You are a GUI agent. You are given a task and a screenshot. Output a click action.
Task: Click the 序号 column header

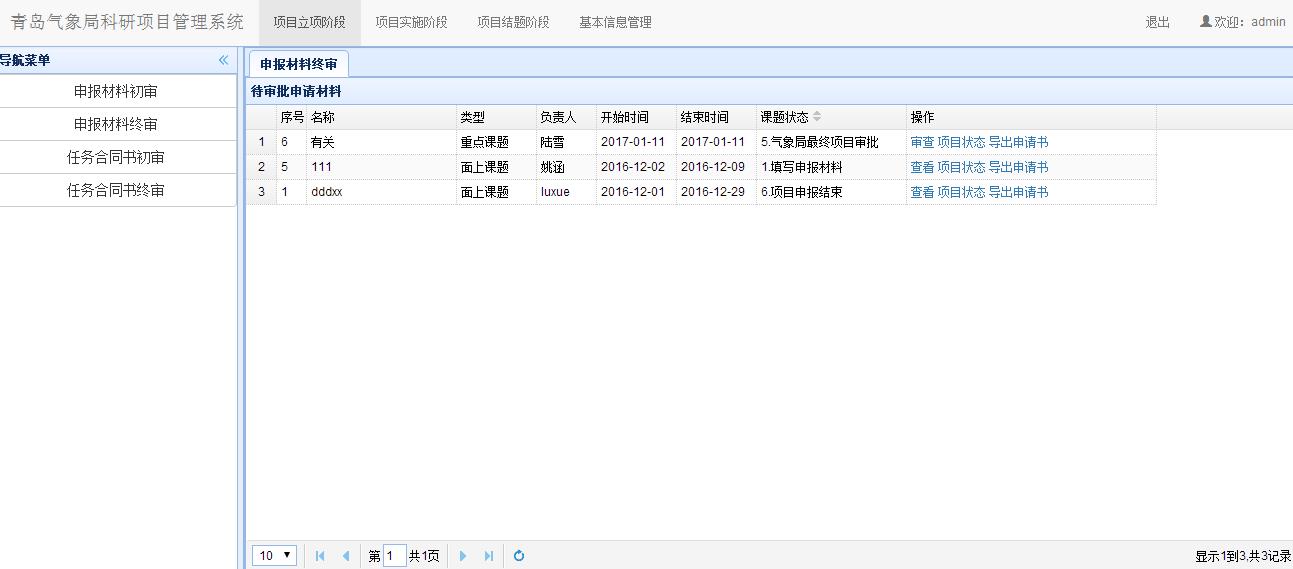point(291,117)
